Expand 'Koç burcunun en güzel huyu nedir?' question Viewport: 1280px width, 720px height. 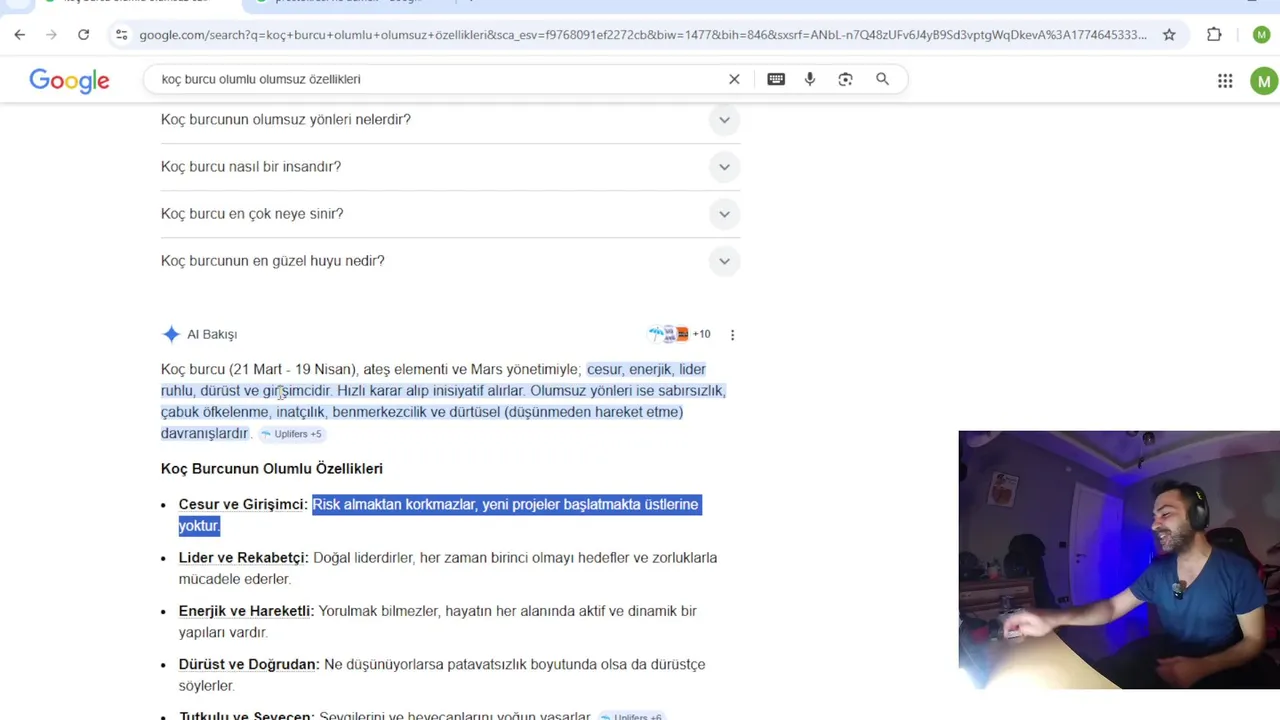click(450, 261)
